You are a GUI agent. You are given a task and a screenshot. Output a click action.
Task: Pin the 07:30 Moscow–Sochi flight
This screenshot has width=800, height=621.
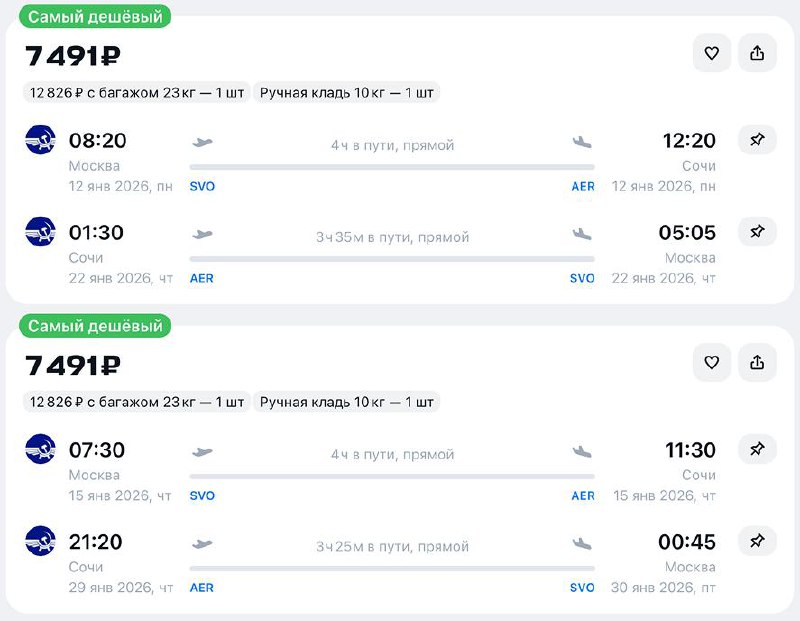point(757,450)
